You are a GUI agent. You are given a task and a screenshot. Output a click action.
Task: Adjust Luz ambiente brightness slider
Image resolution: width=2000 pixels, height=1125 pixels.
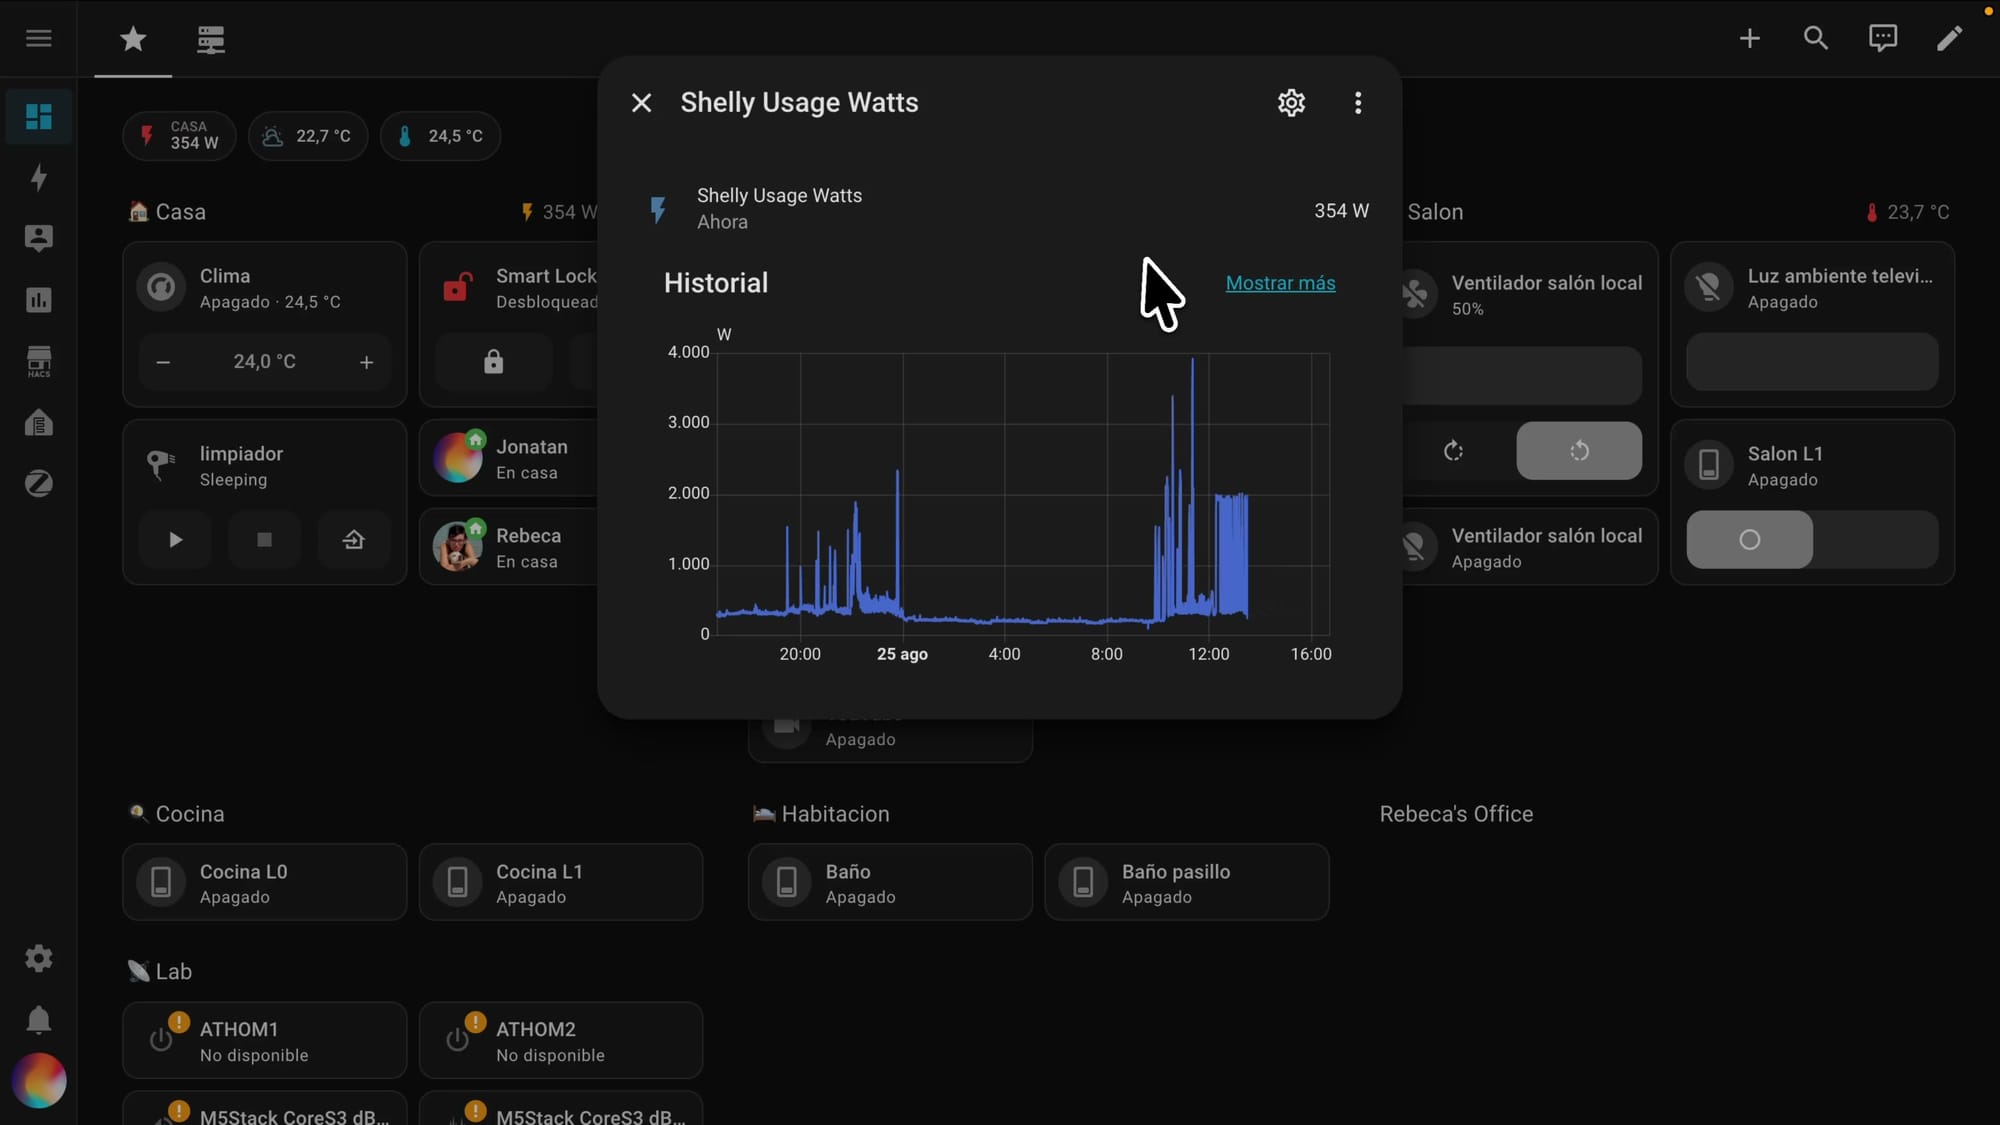[1812, 362]
